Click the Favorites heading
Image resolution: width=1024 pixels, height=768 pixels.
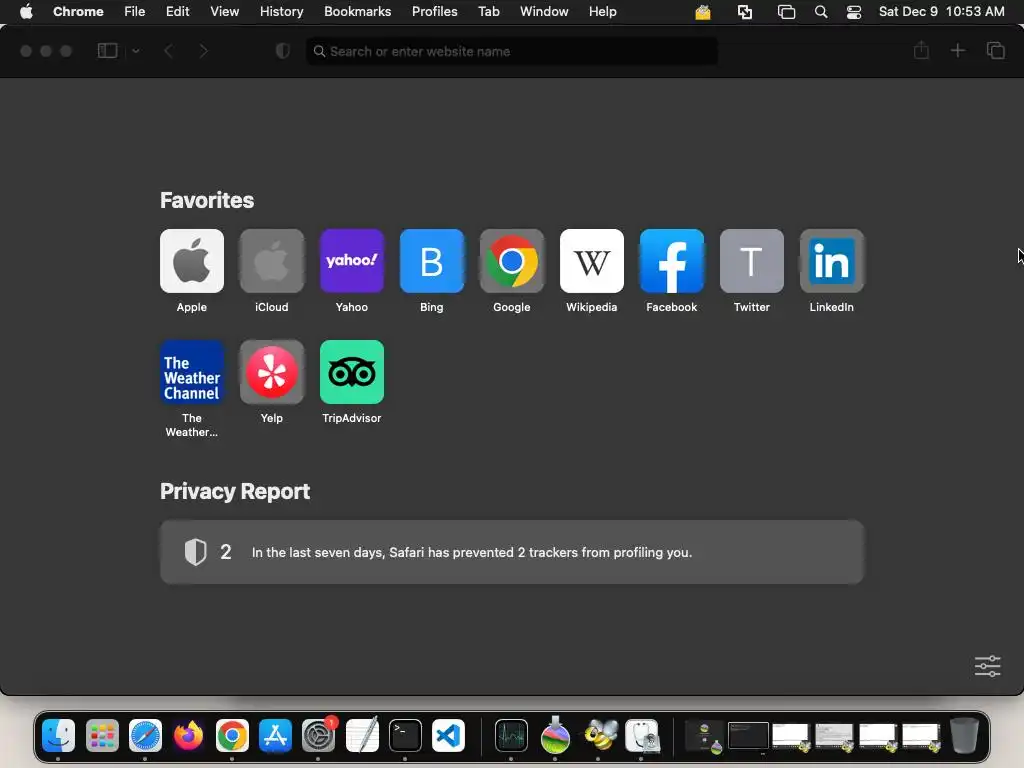point(206,200)
